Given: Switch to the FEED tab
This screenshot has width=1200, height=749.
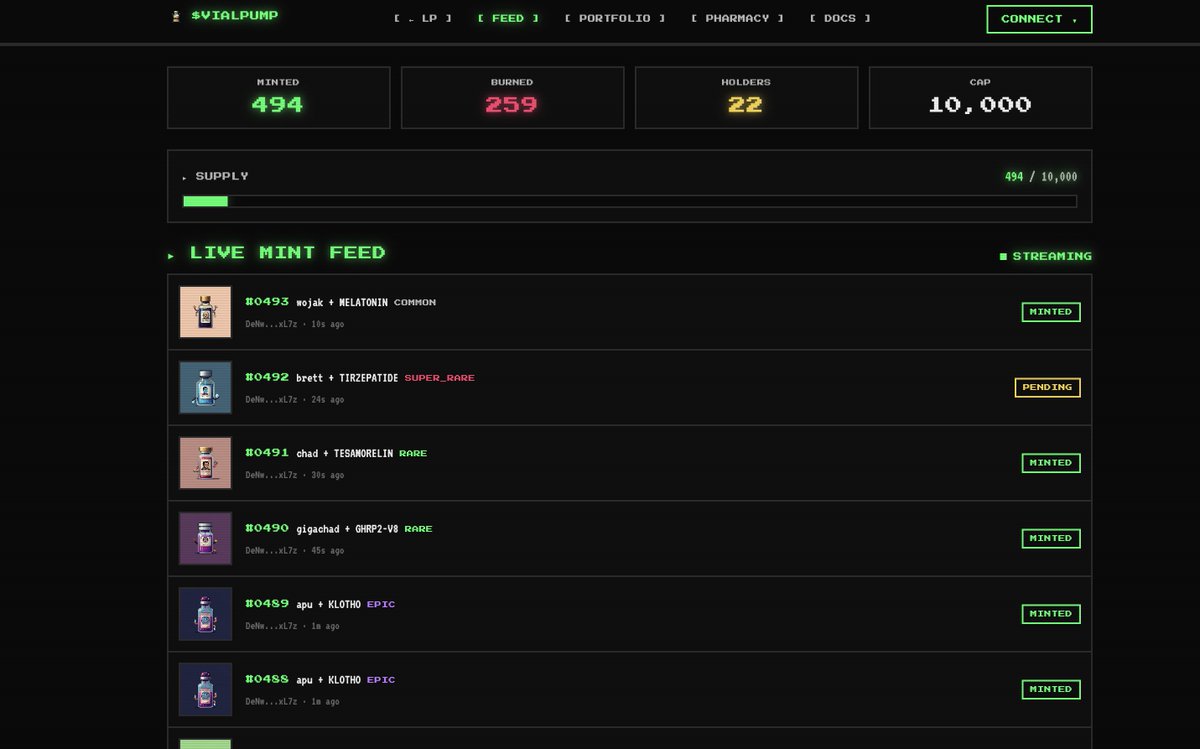Looking at the screenshot, I should [508, 18].
